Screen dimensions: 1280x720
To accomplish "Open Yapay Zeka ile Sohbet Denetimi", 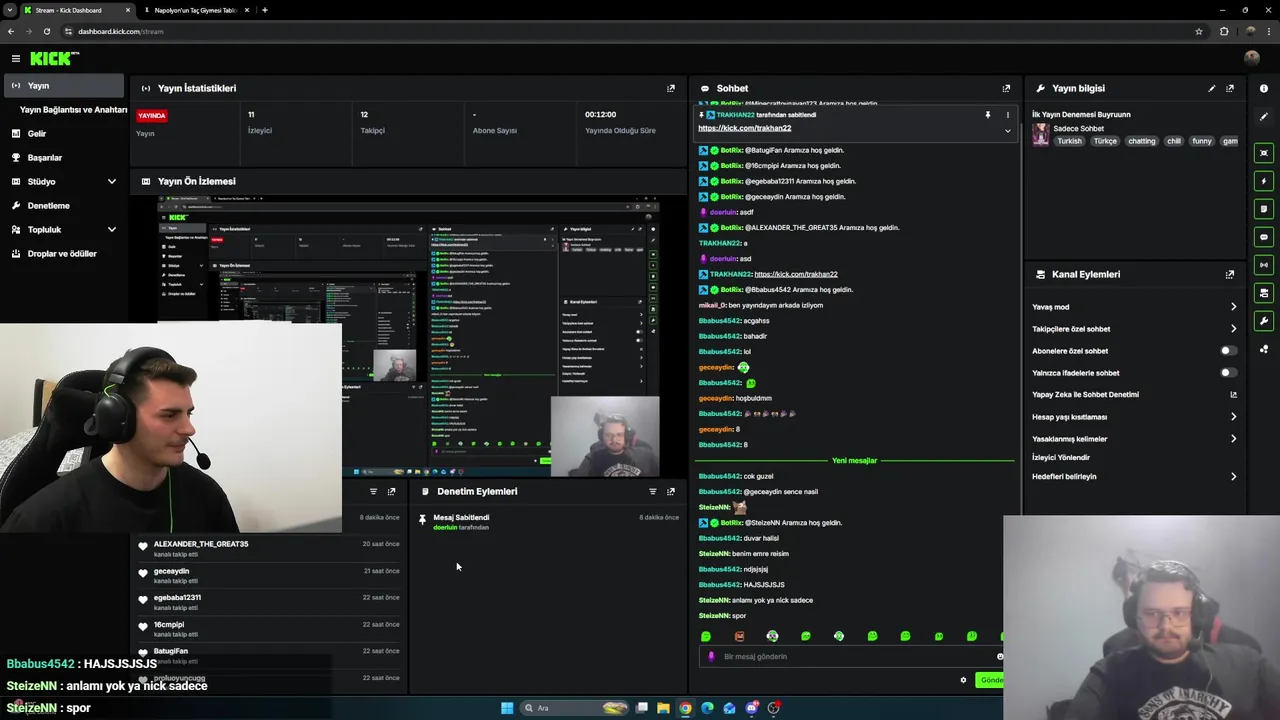I will pyautogui.click(x=1134, y=395).
